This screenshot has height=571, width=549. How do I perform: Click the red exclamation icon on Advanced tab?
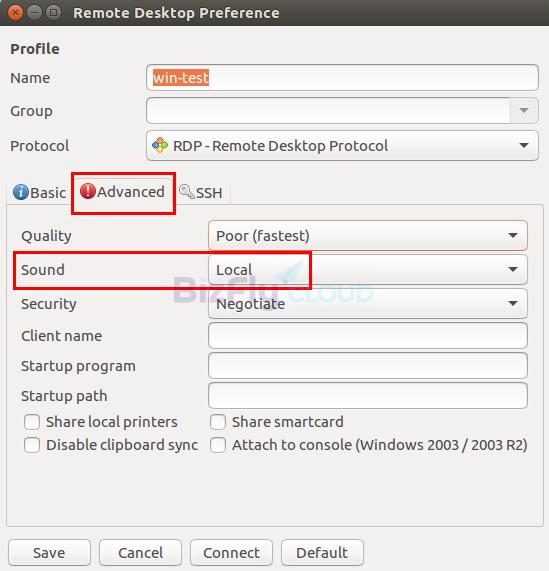click(88, 191)
